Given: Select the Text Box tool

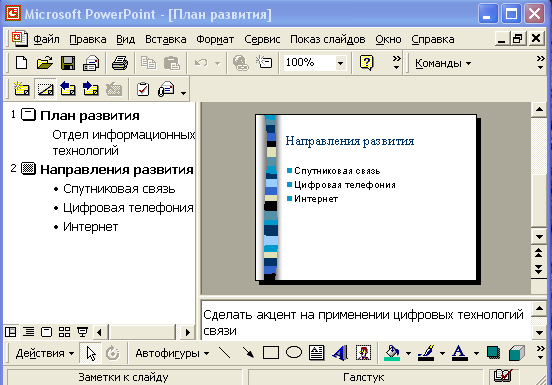Looking at the screenshot, I should click(x=316, y=353).
